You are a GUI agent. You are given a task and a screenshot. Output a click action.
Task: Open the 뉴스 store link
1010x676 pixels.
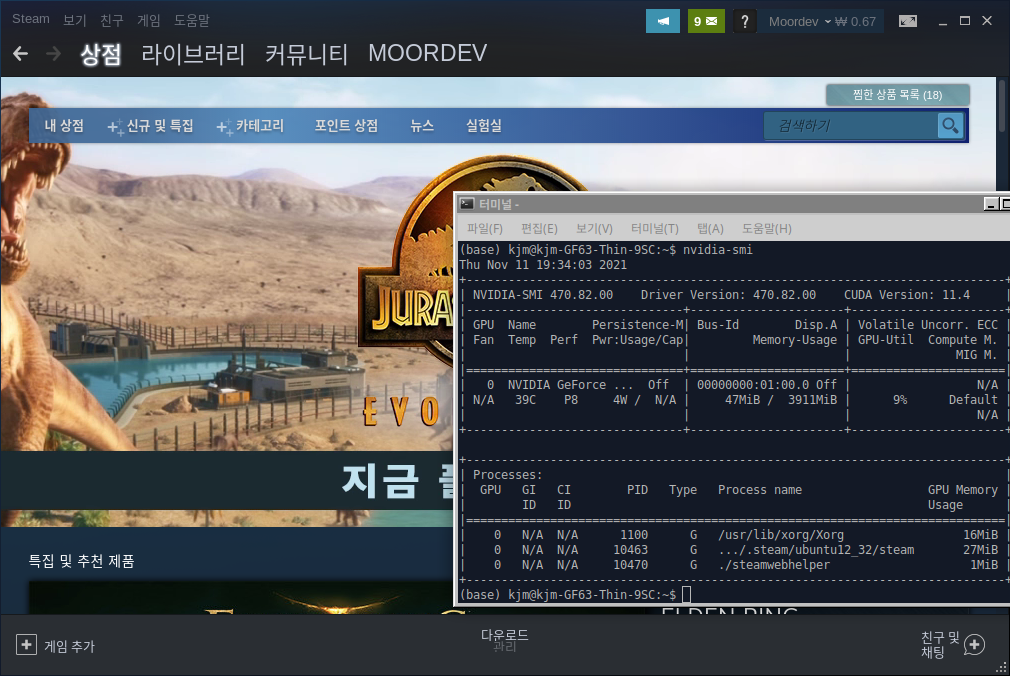coord(422,126)
